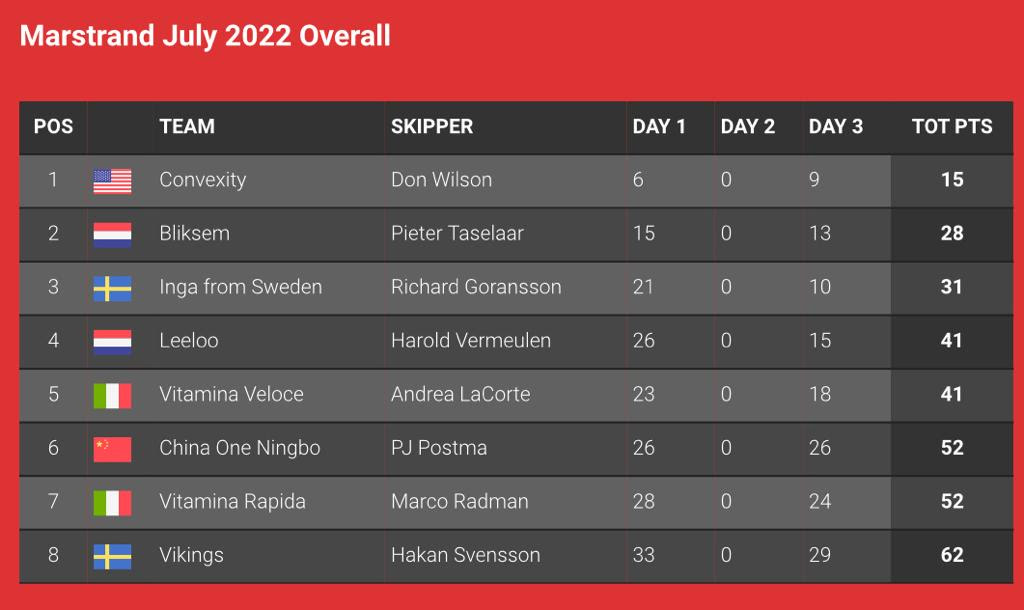The height and width of the screenshot is (610, 1024).
Task: Click the USA flag beside Convexity
Action: pyautogui.click(x=112, y=181)
